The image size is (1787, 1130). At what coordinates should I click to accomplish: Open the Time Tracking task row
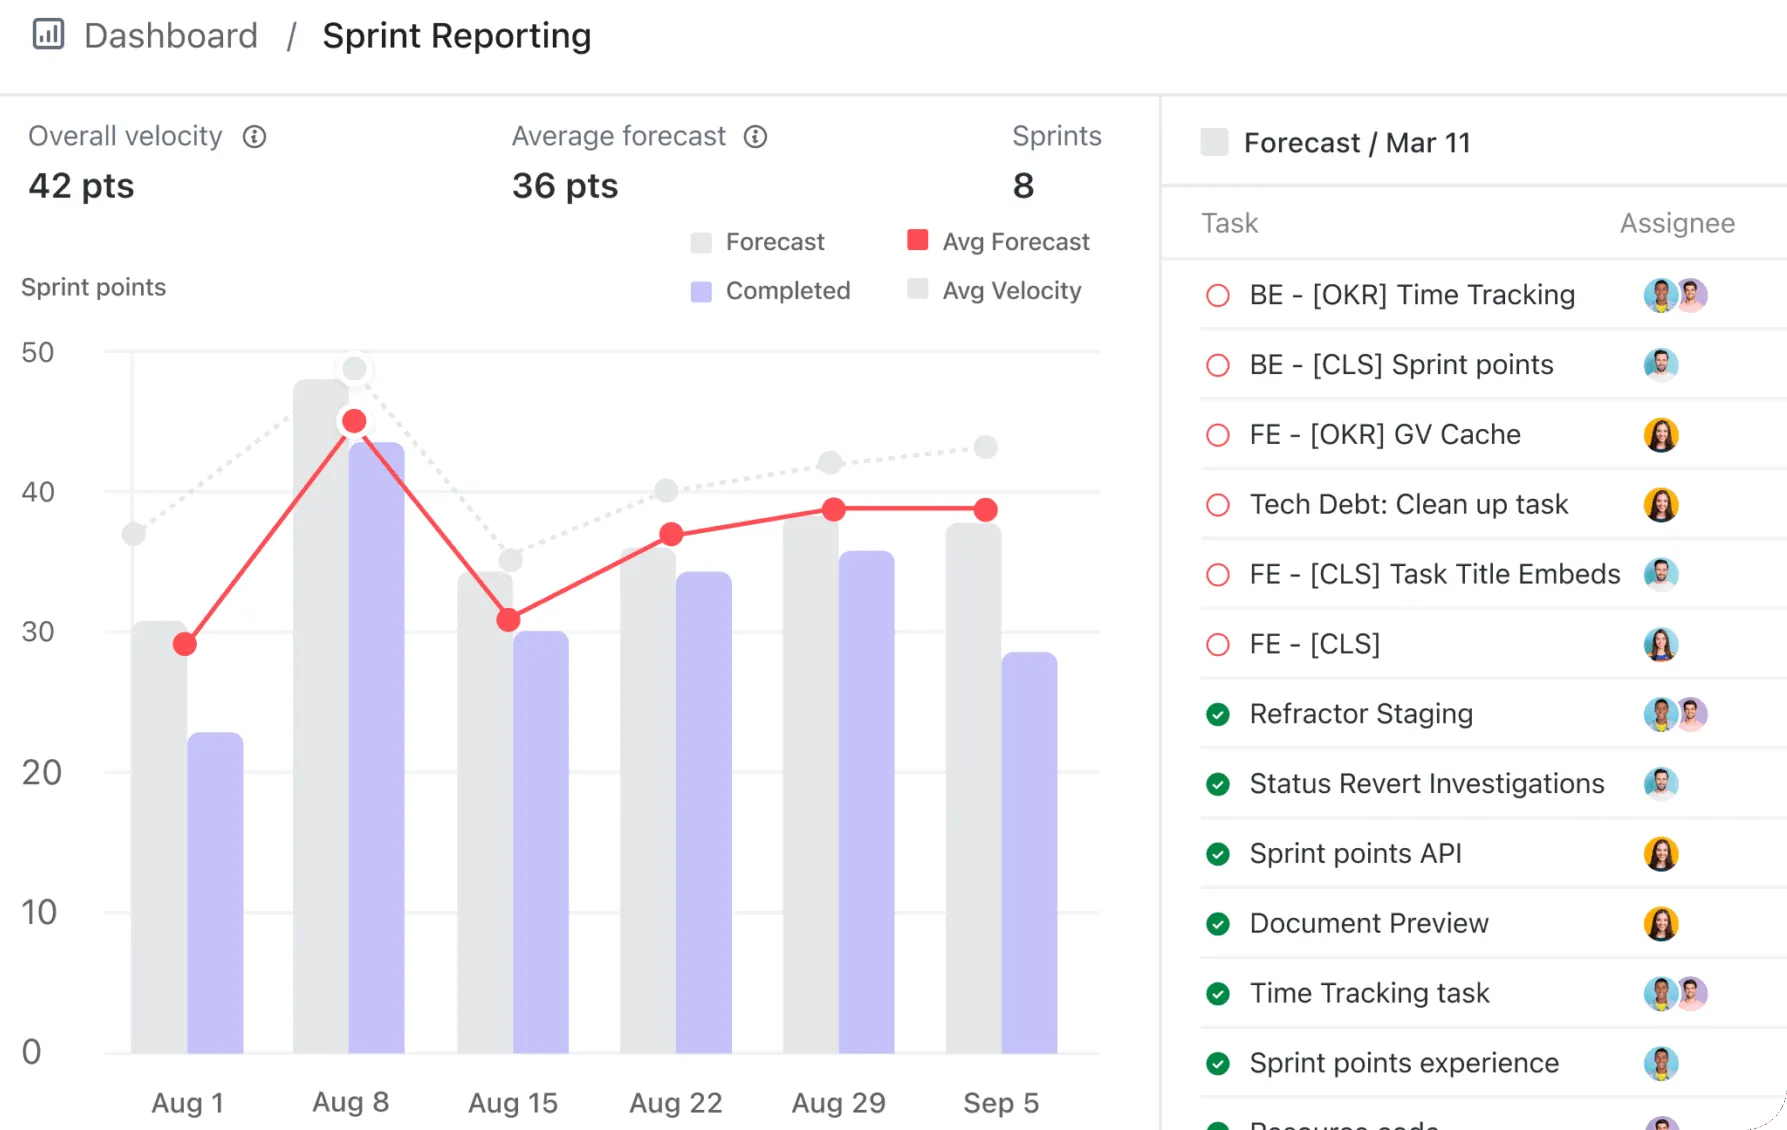tap(1369, 994)
